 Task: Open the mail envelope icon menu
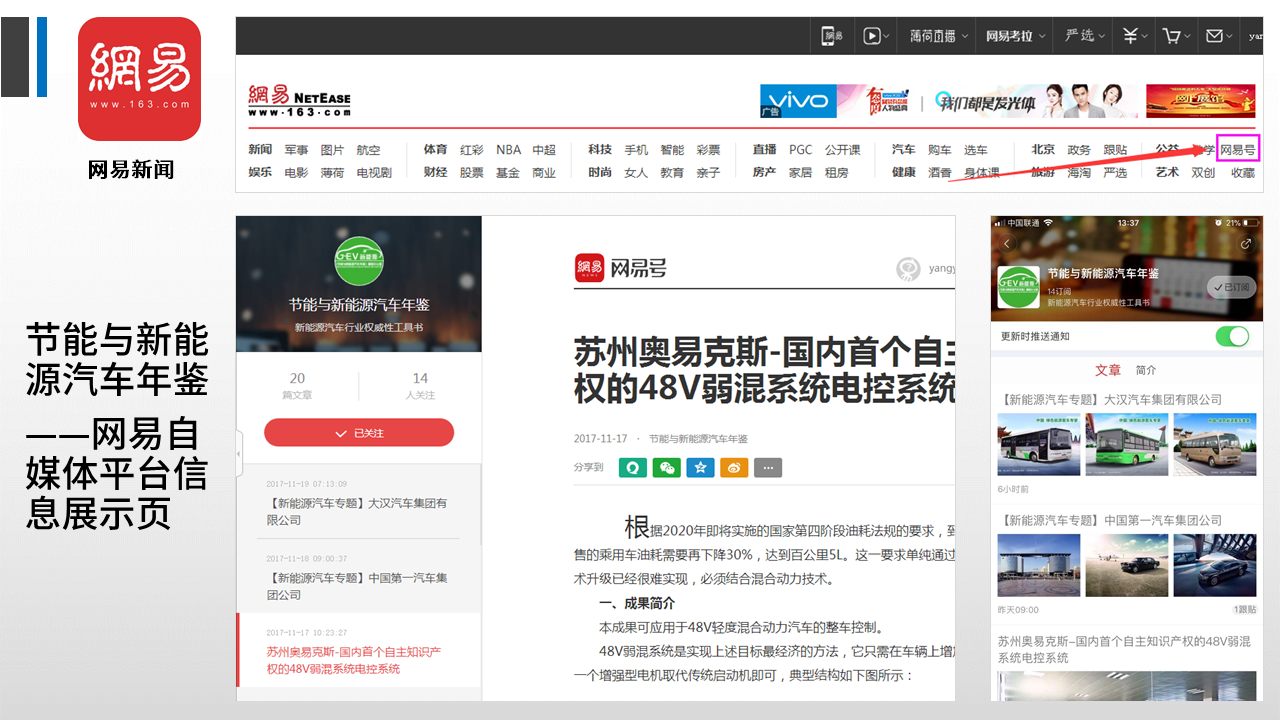click(x=1218, y=36)
